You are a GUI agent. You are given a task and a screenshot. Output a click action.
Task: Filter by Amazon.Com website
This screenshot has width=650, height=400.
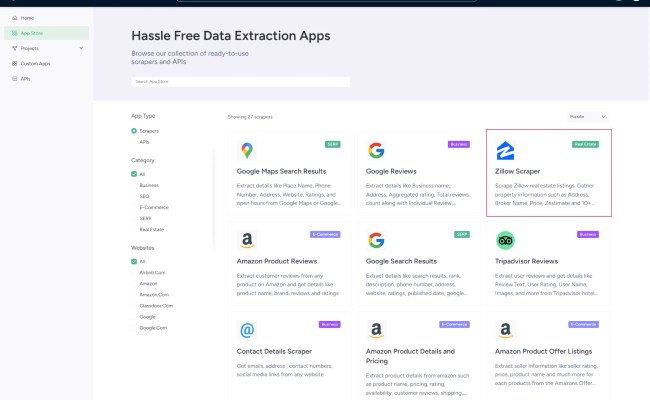[154, 294]
